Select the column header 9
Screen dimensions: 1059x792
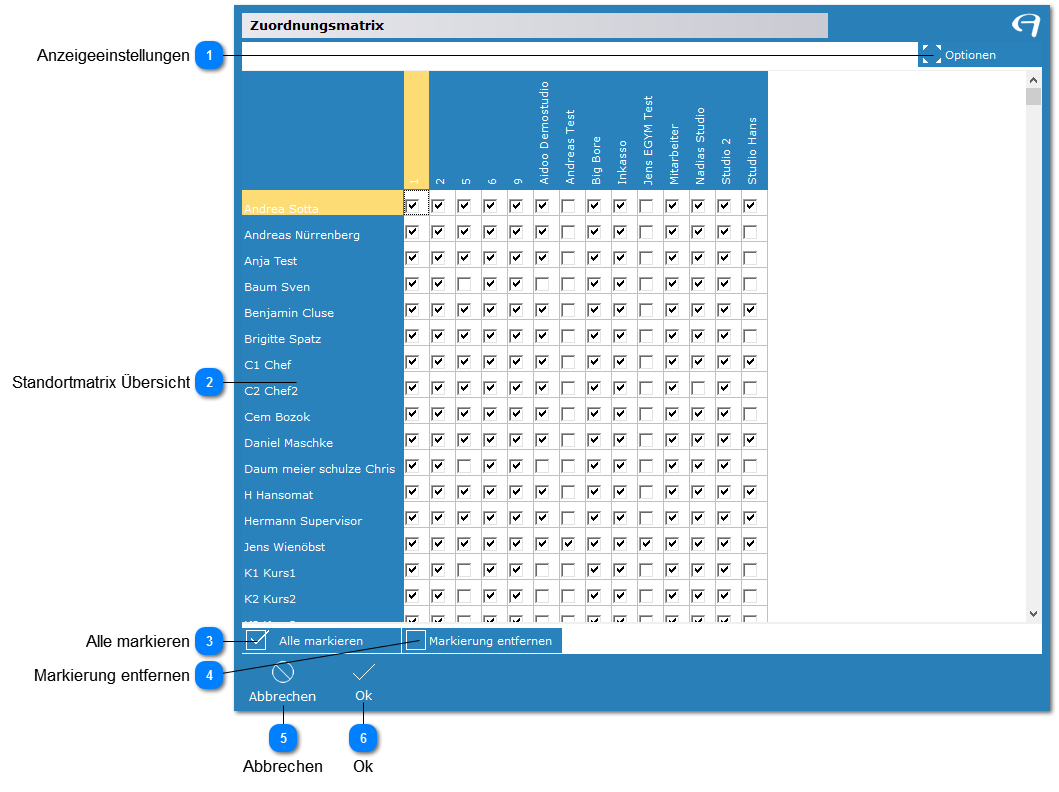[x=518, y=181]
